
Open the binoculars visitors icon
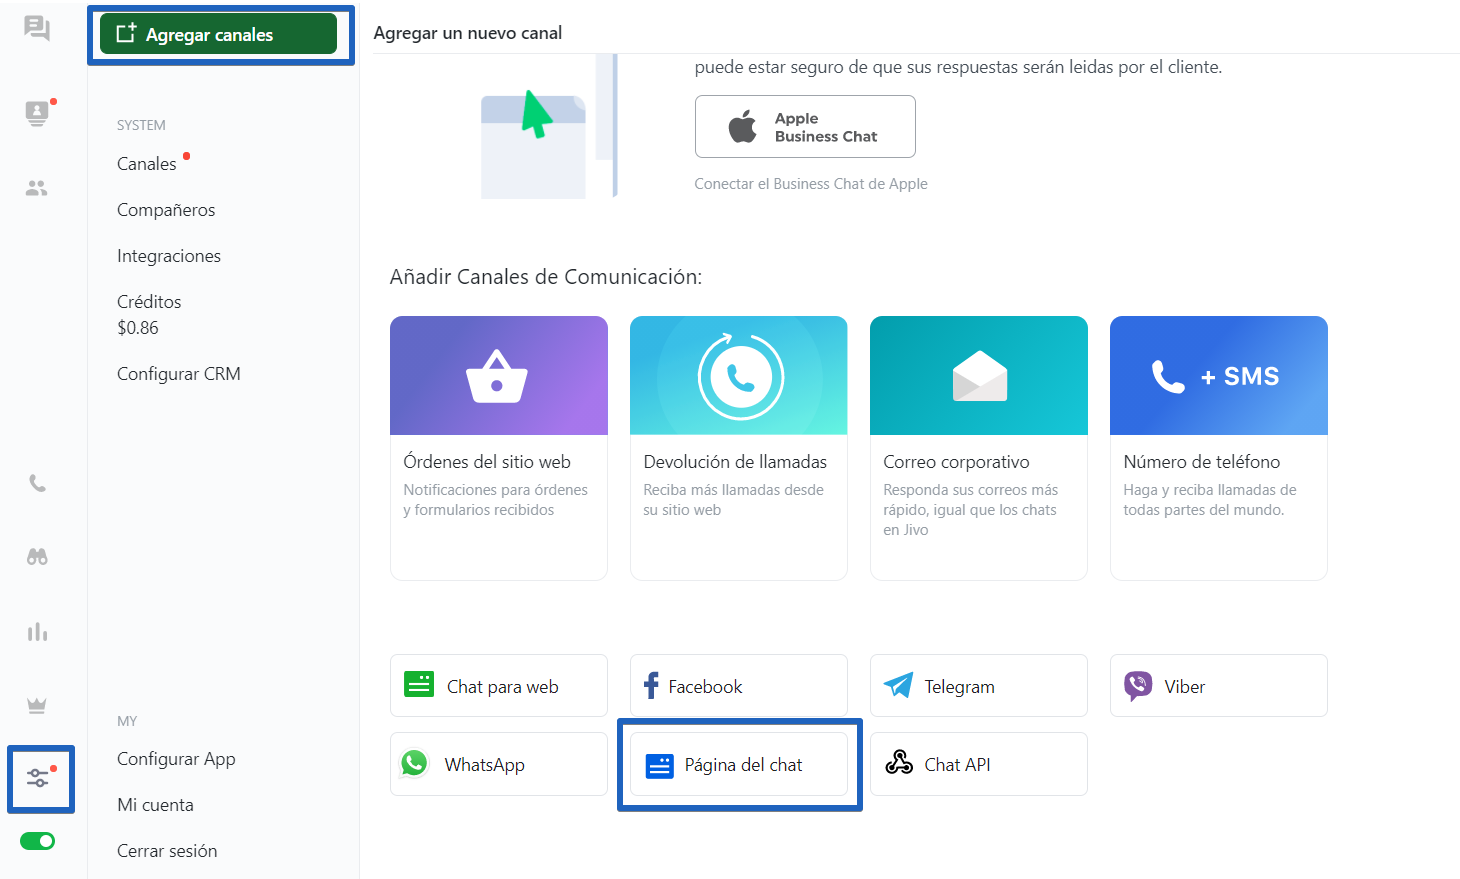pos(37,557)
